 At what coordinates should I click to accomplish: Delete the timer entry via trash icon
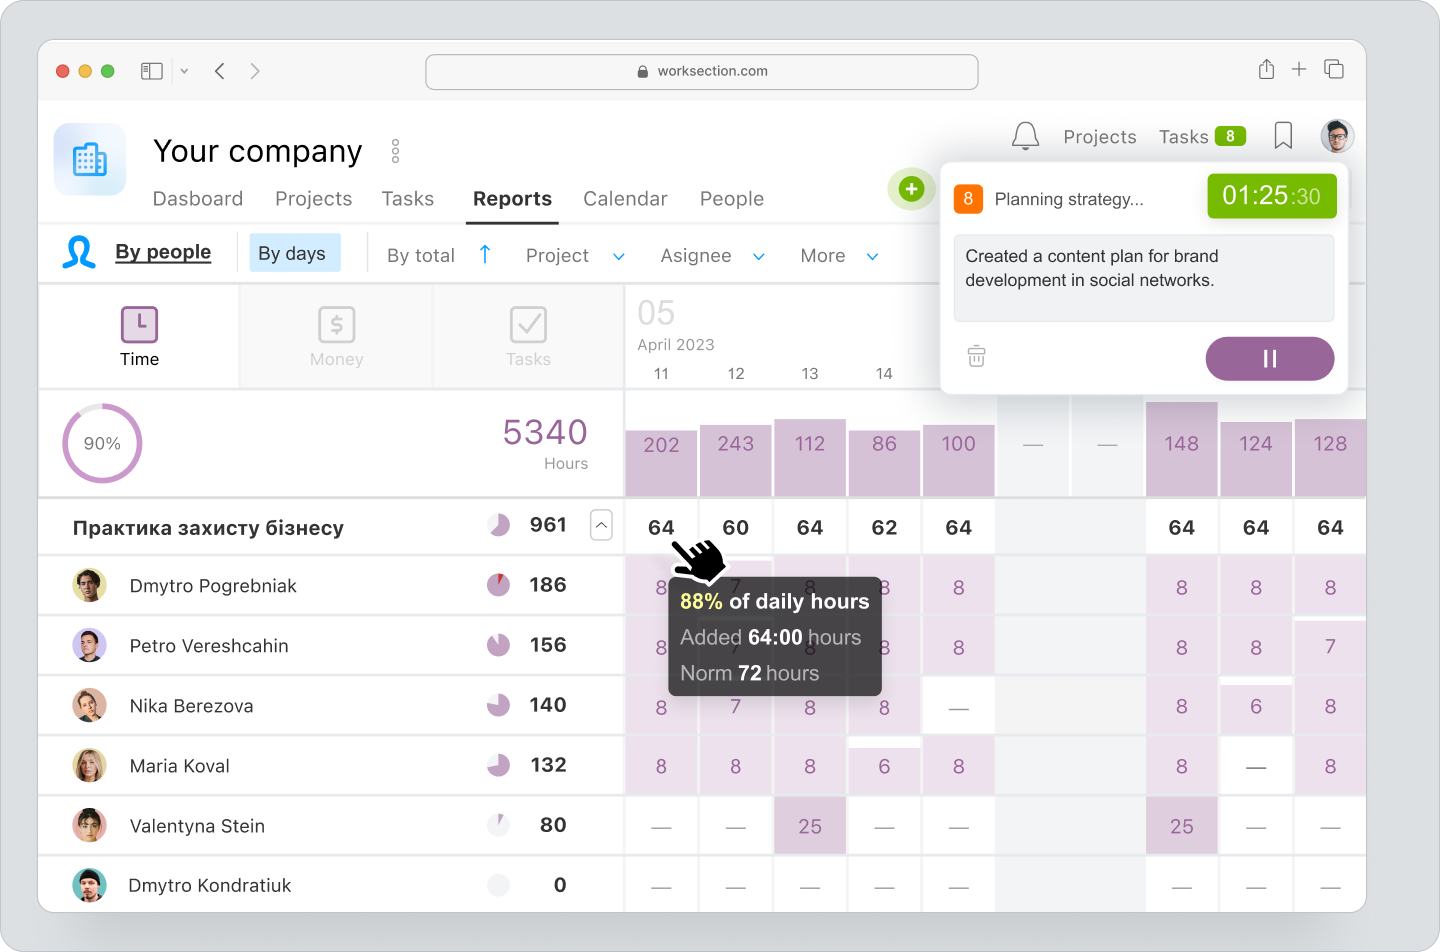tap(976, 356)
